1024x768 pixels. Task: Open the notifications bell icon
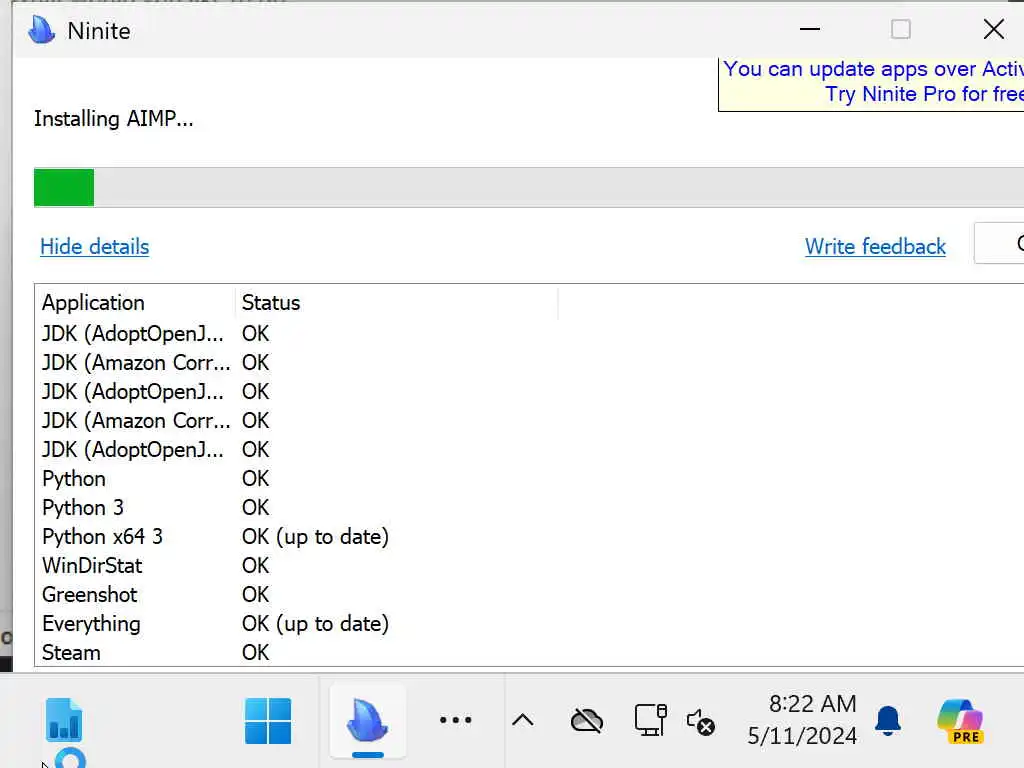[x=888, y=721]
